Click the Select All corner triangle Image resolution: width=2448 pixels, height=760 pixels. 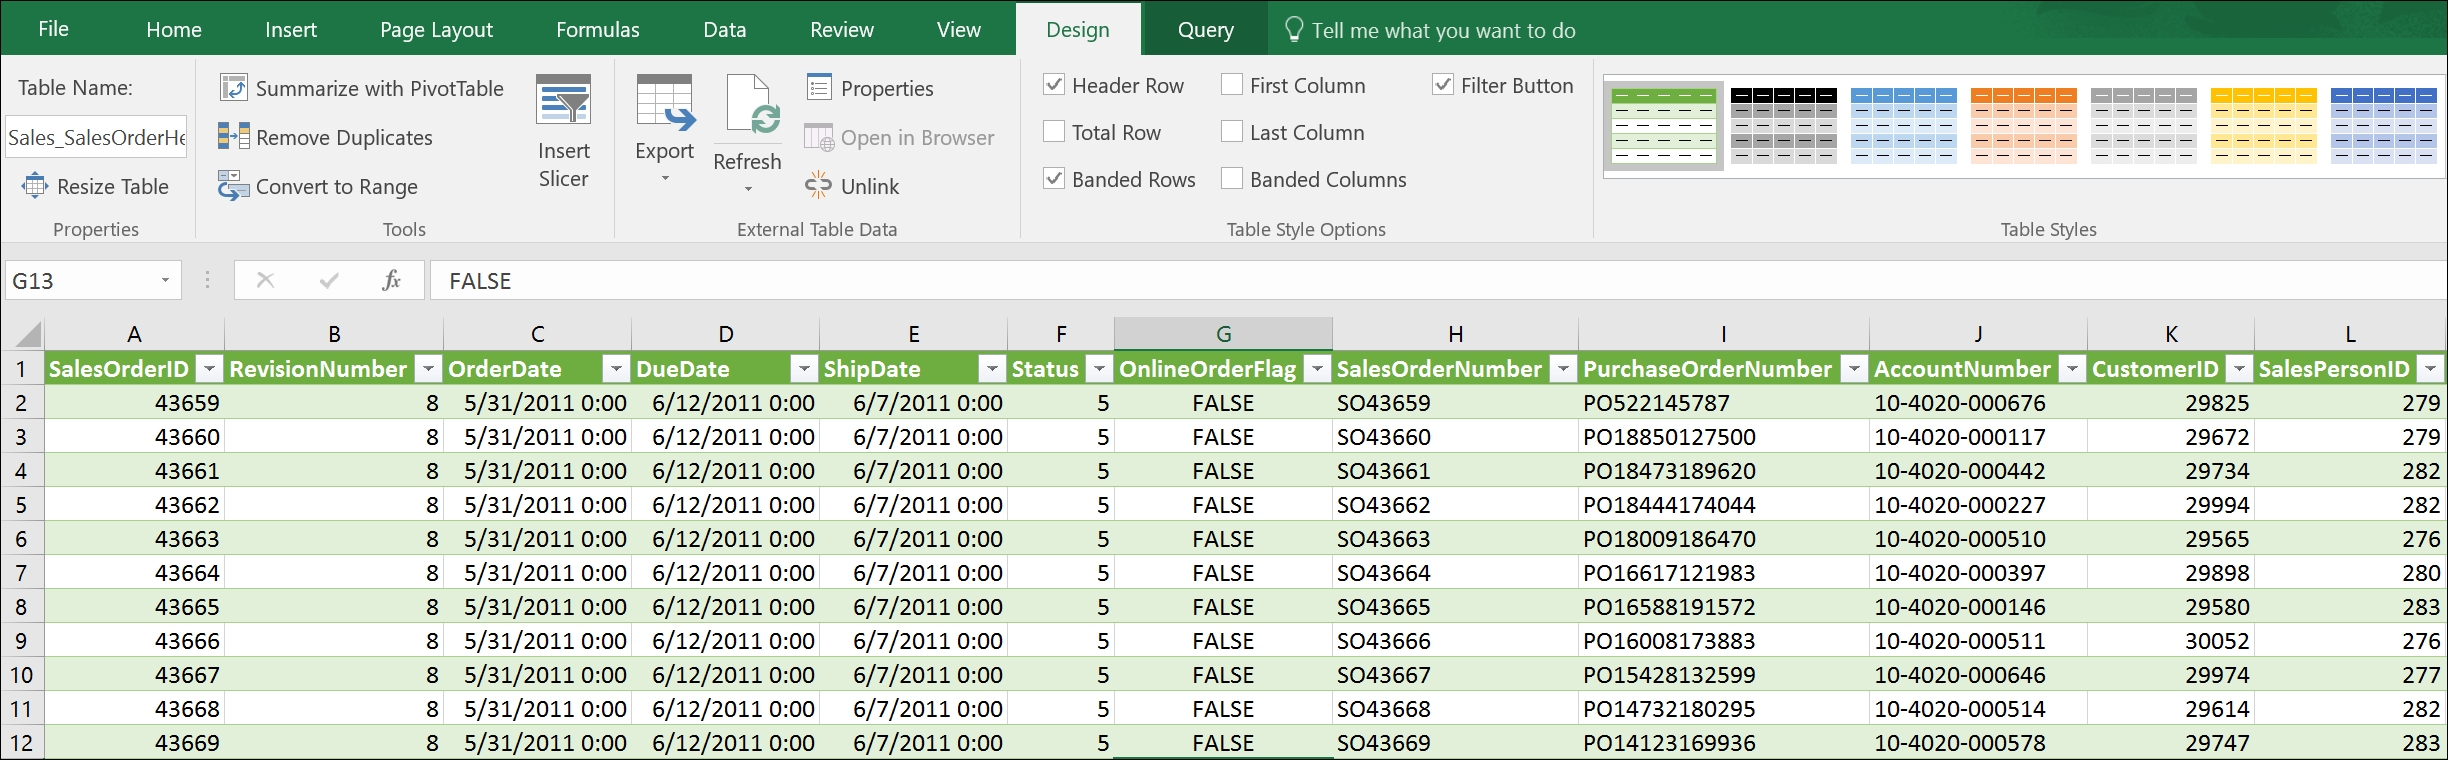[x=28, y=334]
